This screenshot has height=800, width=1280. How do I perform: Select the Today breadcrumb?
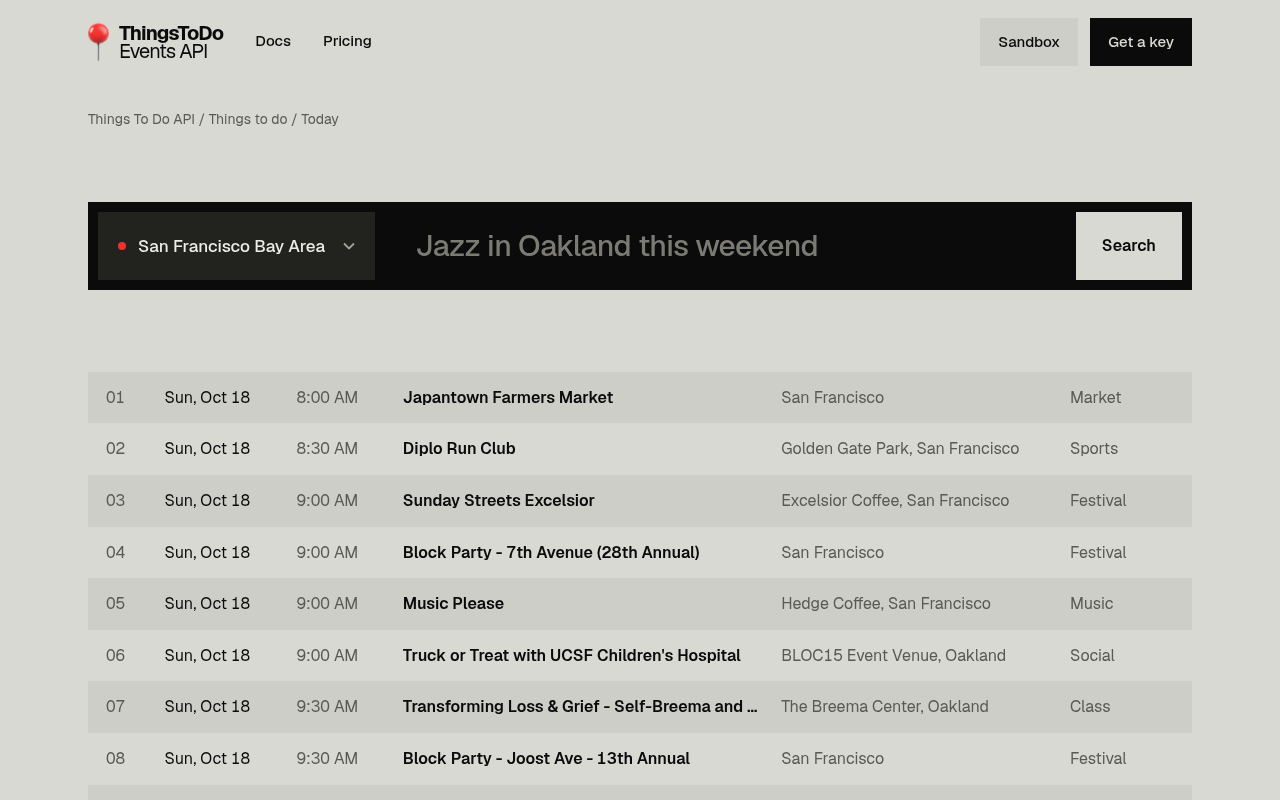coord(320,119)
